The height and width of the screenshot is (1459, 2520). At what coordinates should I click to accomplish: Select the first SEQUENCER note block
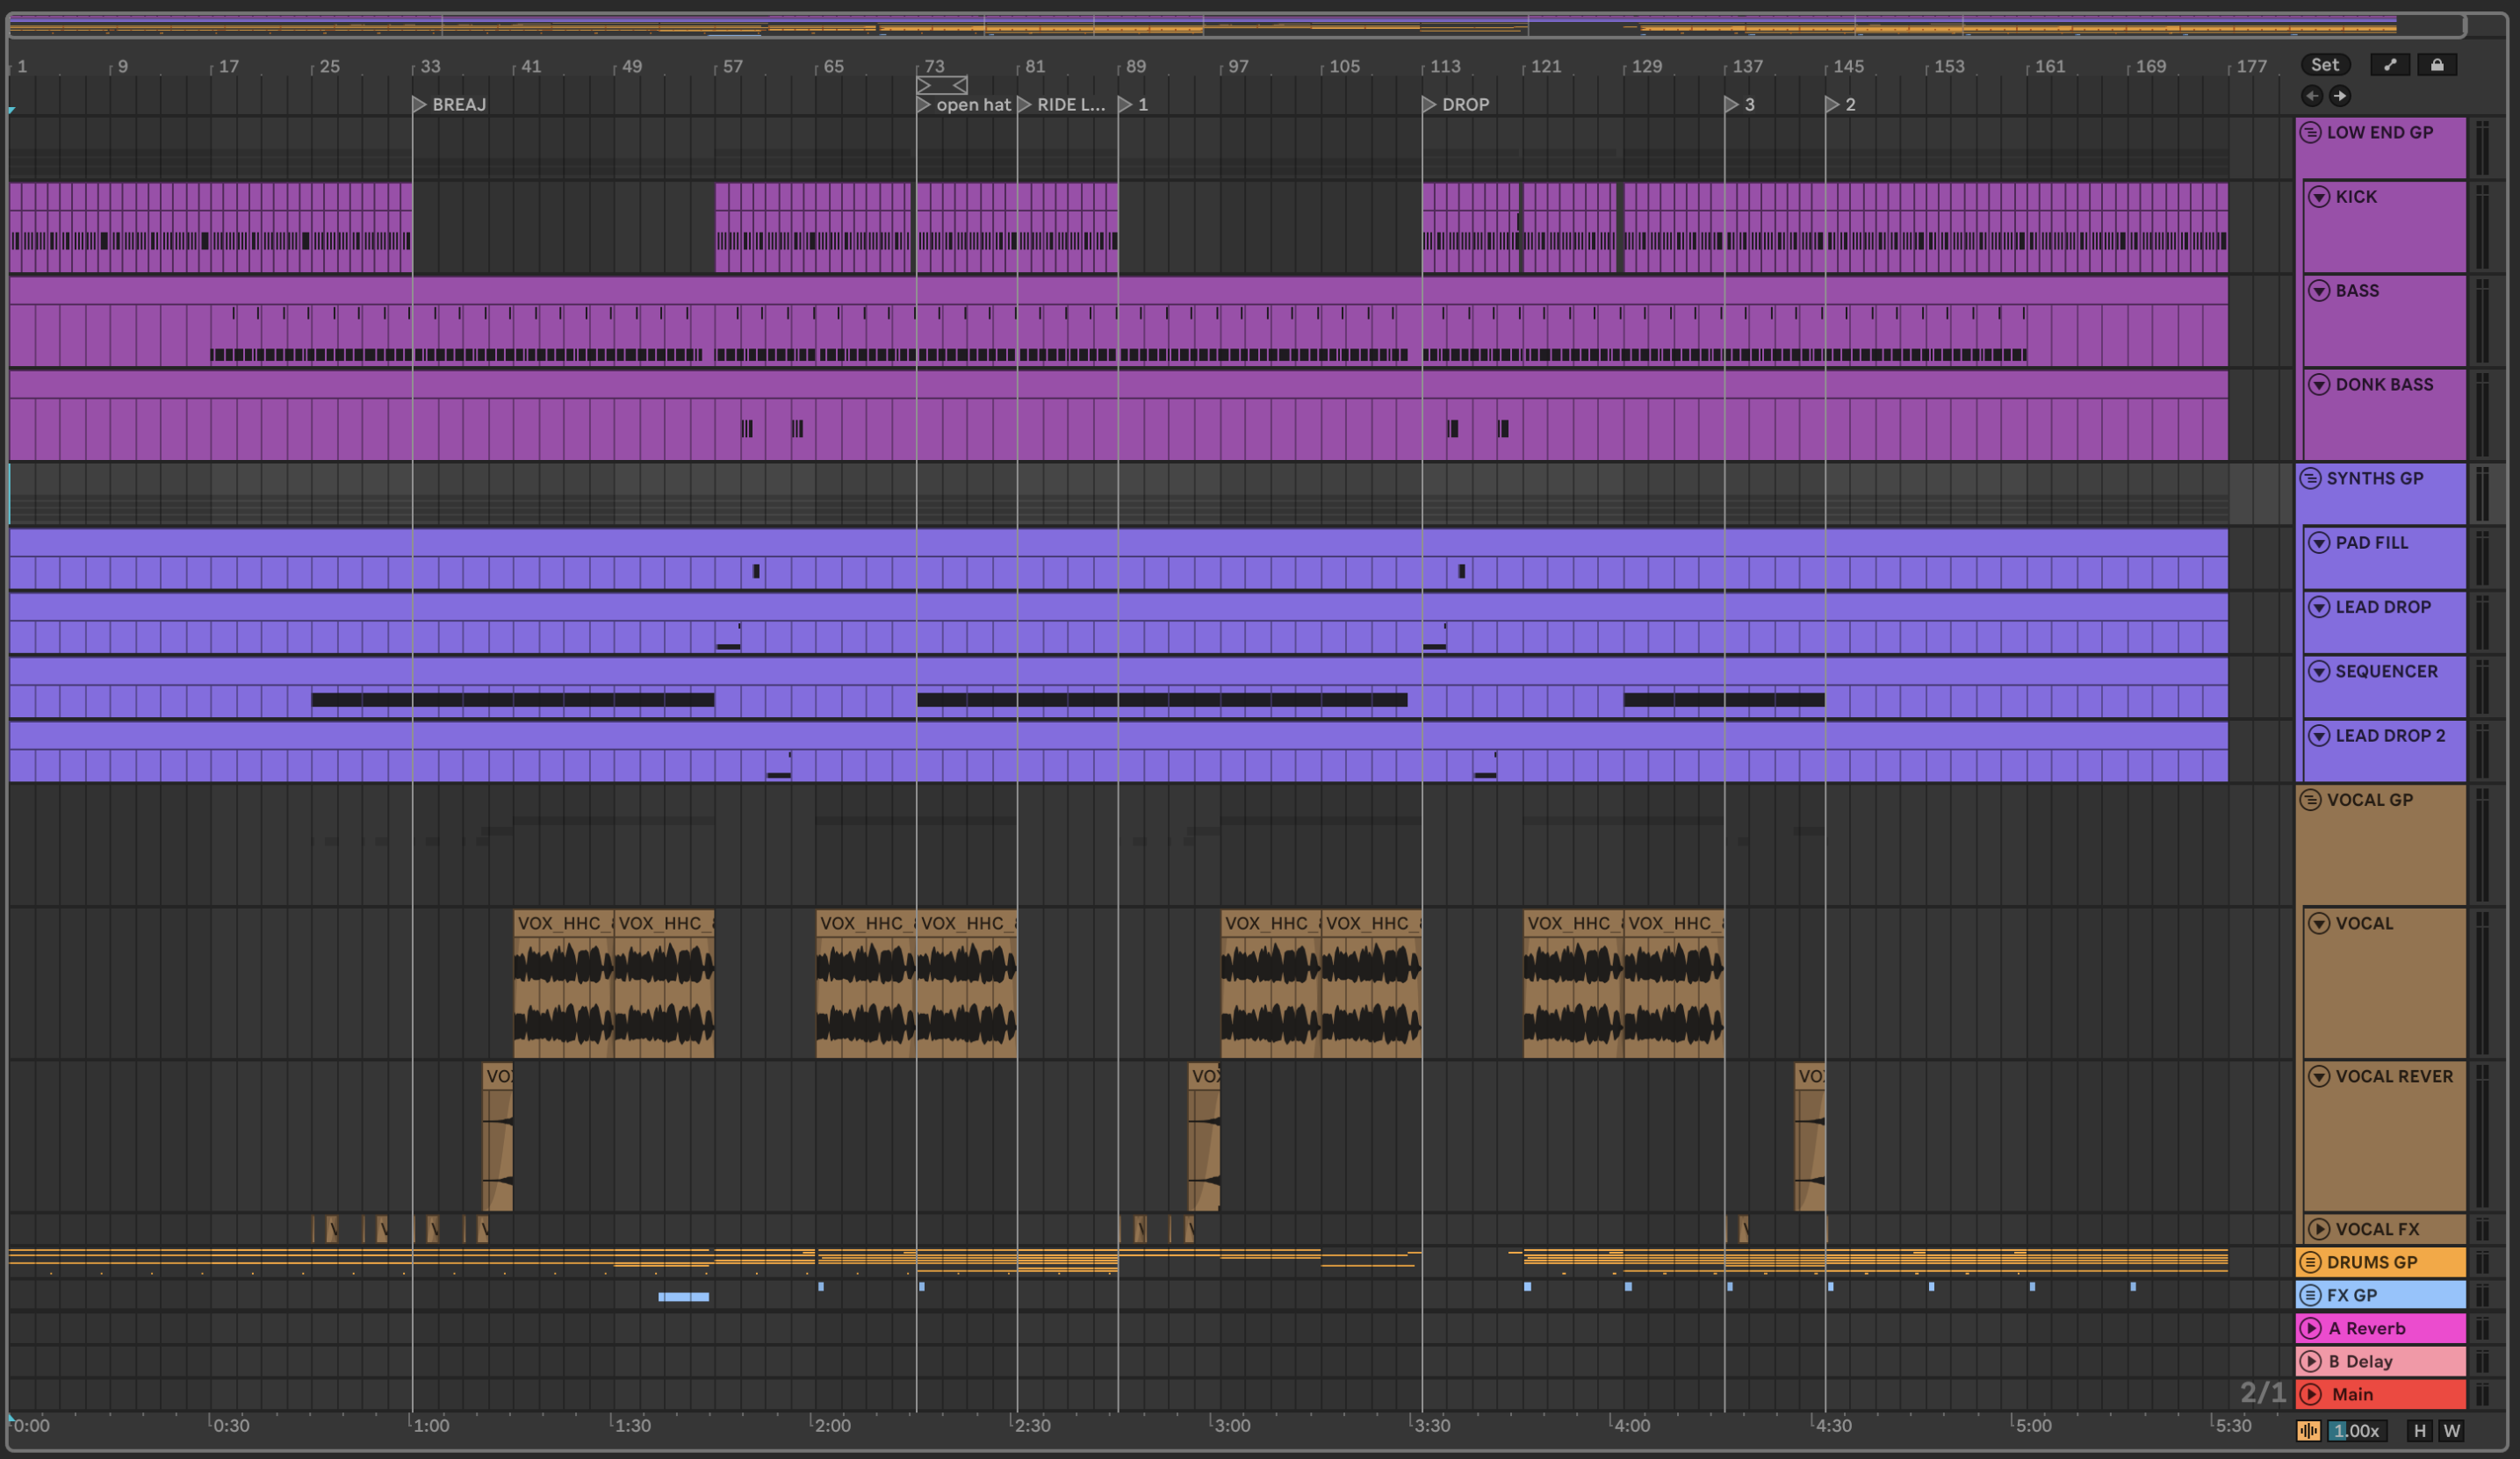[x=513, y=700]
